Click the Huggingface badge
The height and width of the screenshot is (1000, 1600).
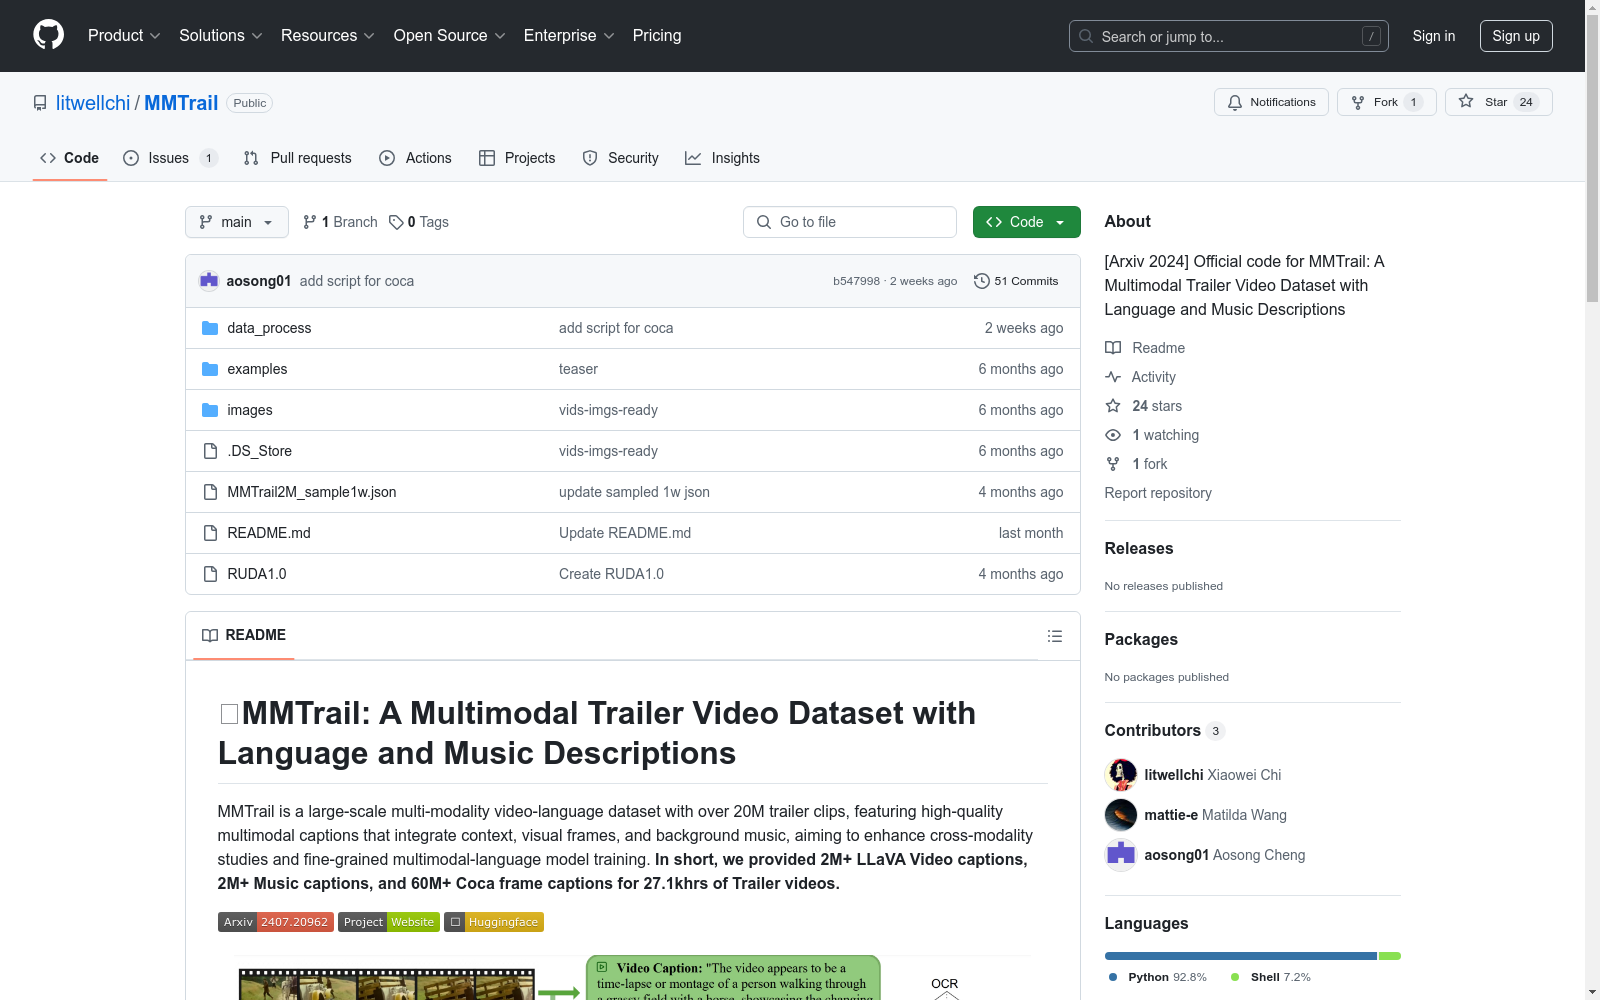(494, 922)
